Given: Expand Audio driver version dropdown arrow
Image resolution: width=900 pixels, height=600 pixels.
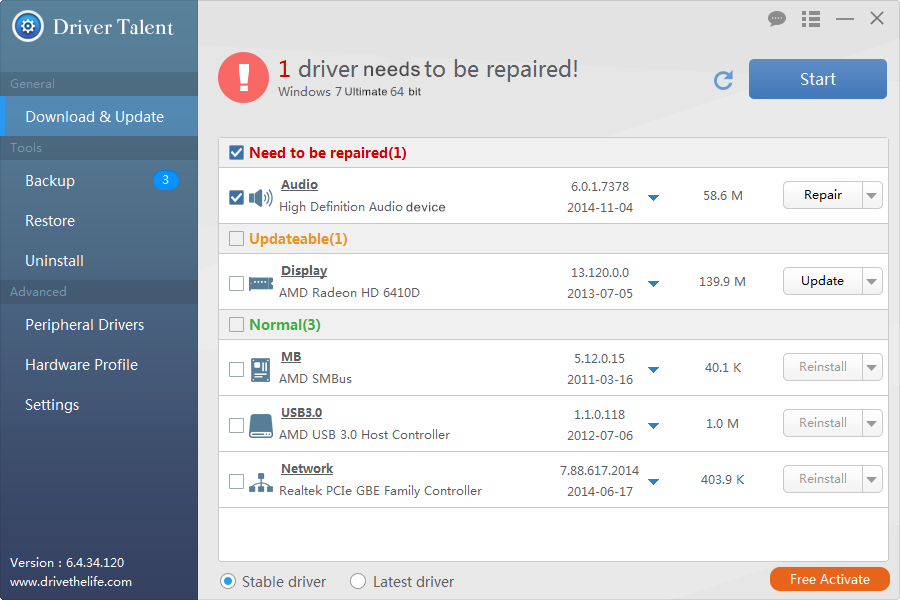Looking at the screenshot, I should click(653, 198).
